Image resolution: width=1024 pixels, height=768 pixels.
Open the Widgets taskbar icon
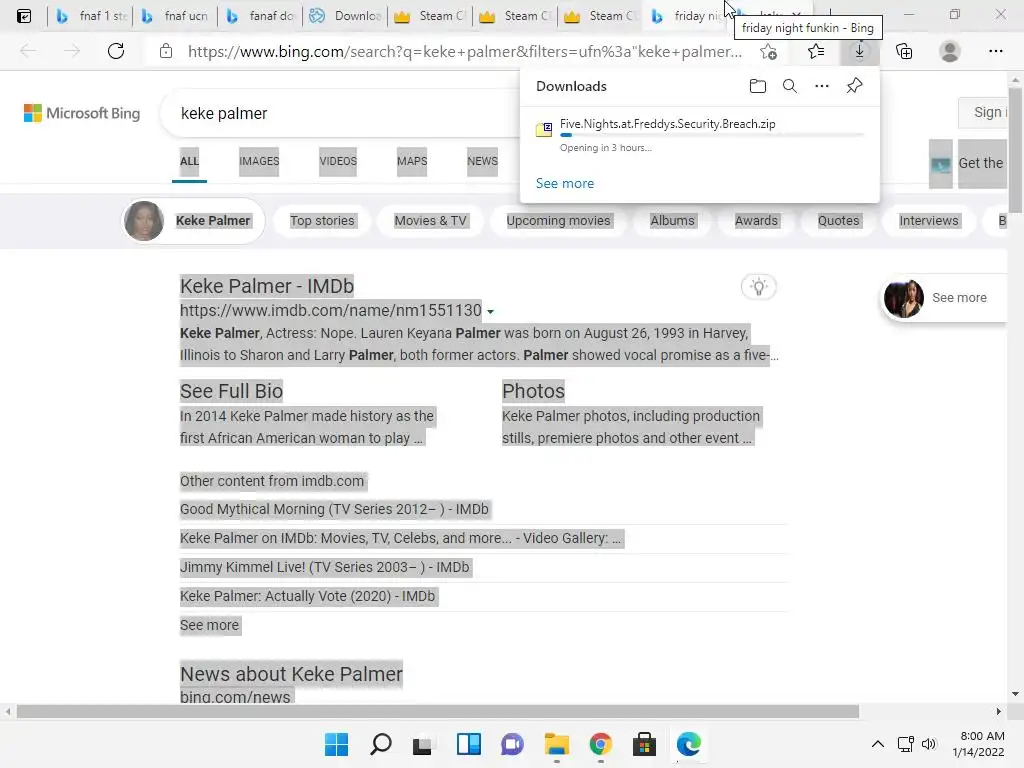click(x=469, y=744)
